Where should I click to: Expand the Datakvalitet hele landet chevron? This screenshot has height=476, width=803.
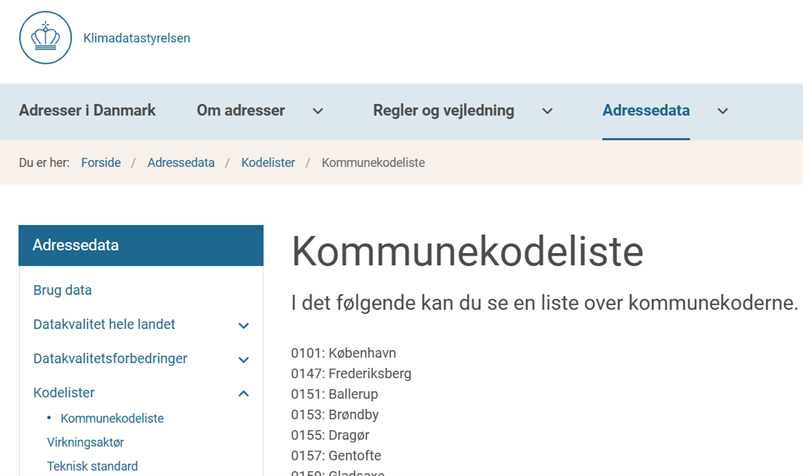pos(243,326)
